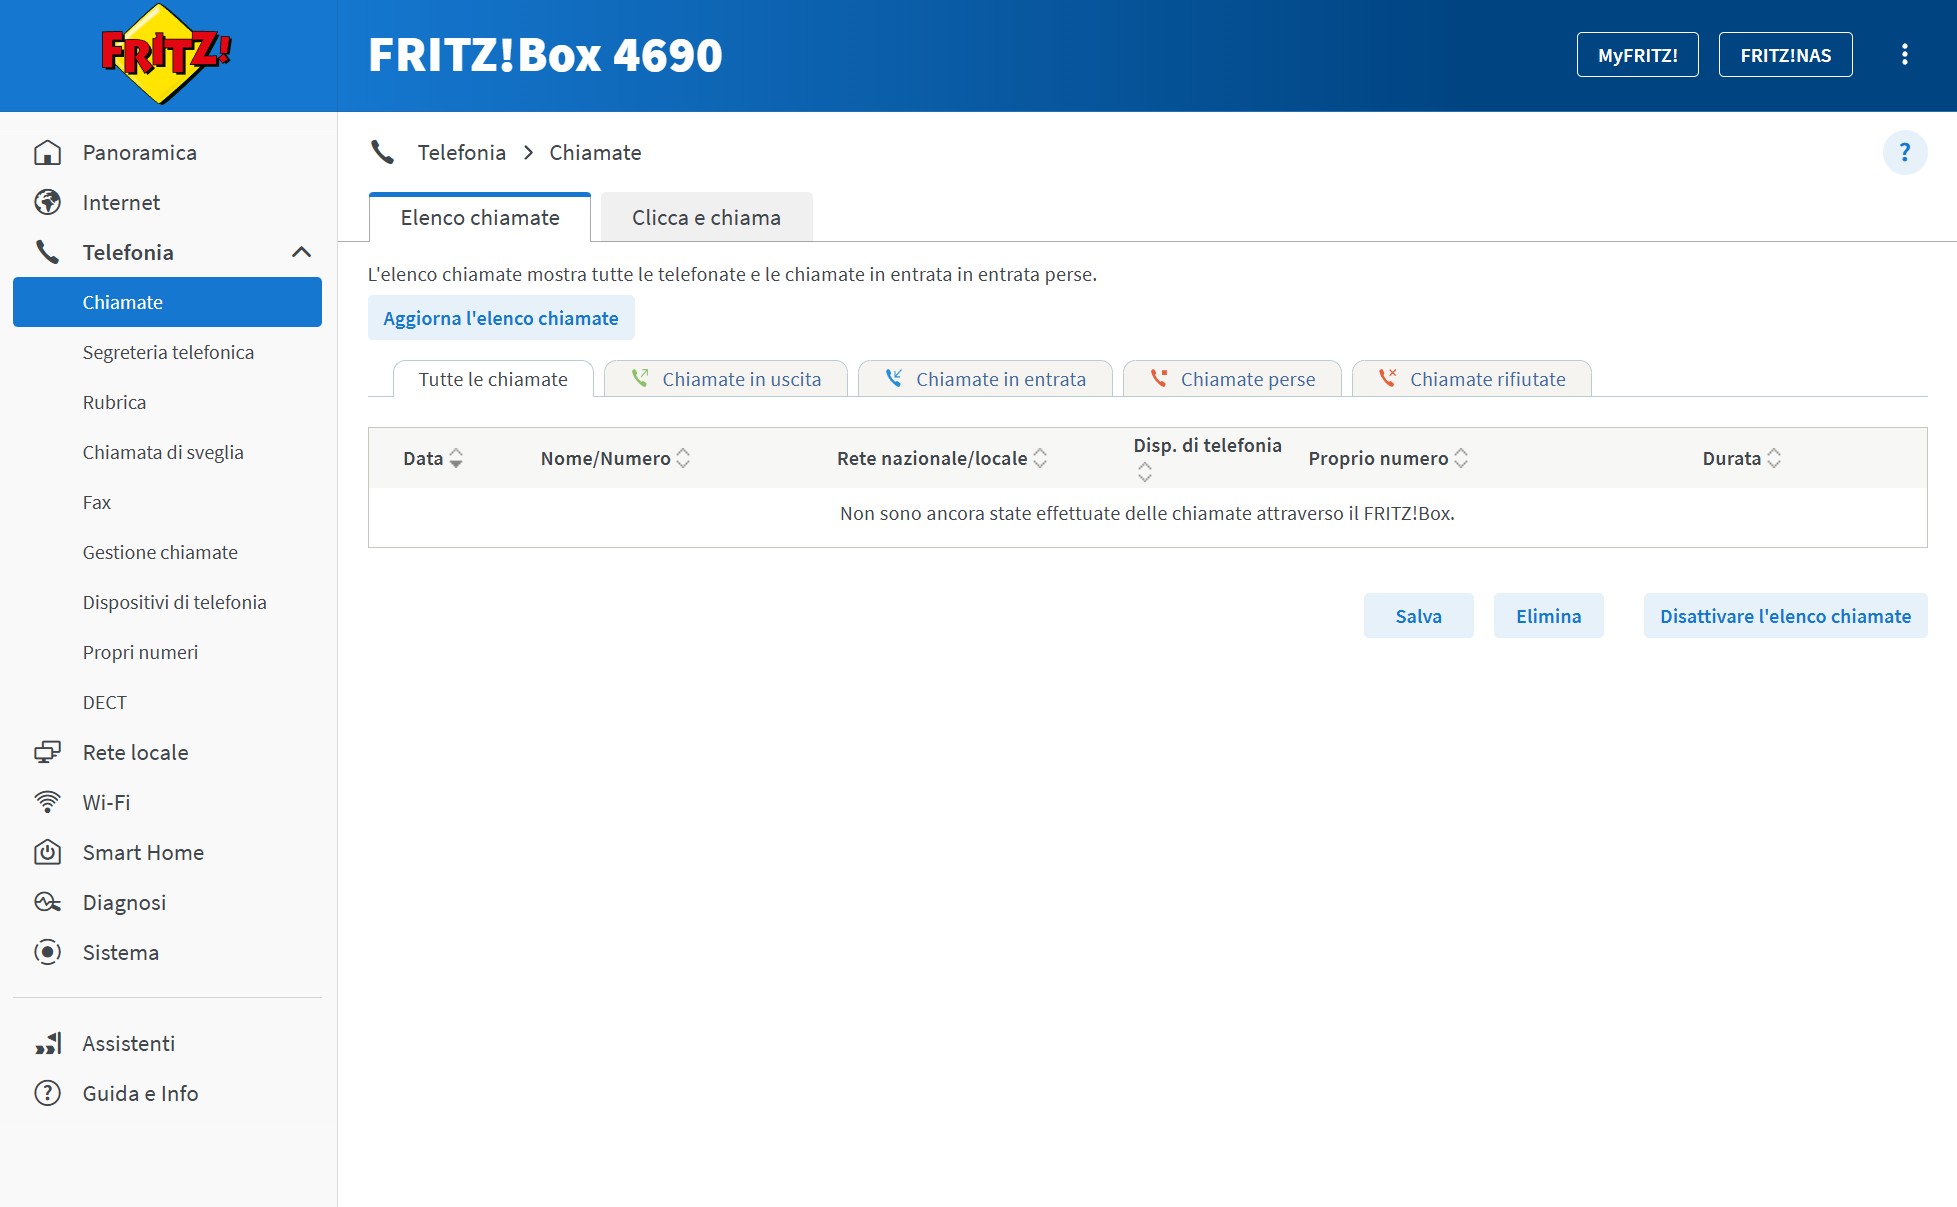1957x1207 pixels.
Task: Open Segreteria telefonica in sidebar
Action: click(167, 352)
